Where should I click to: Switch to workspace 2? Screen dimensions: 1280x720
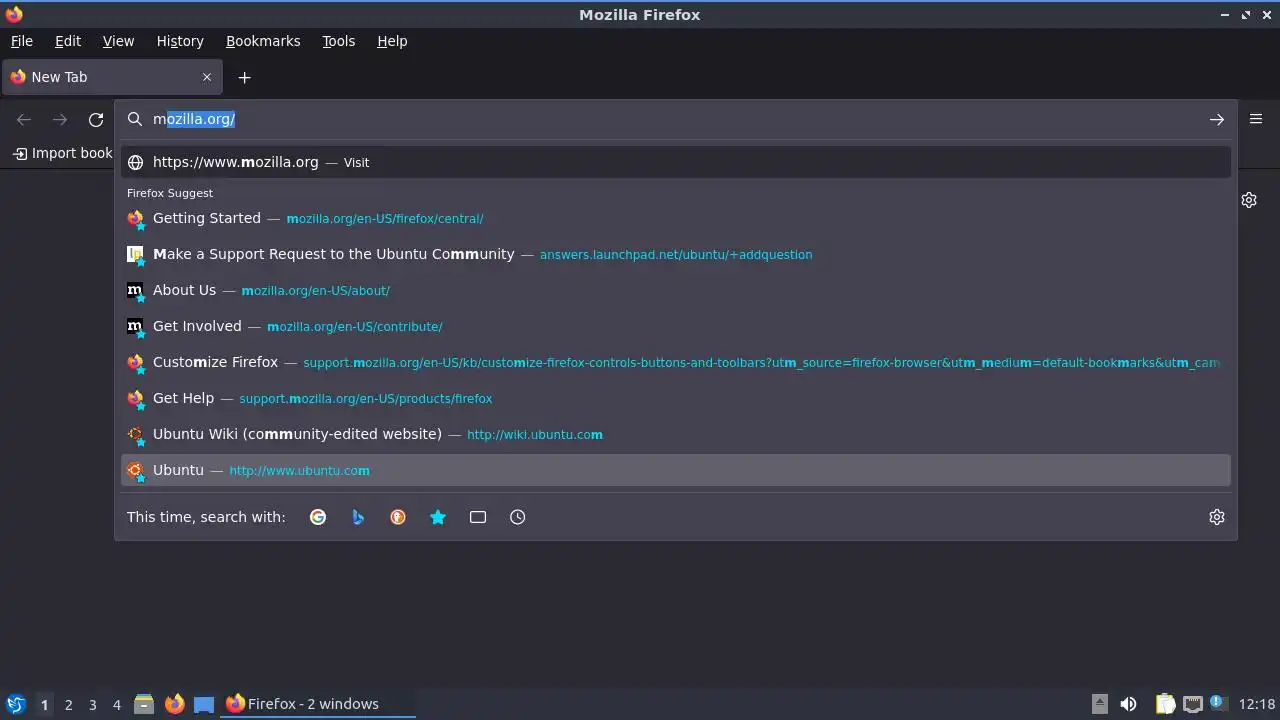(68, 704)
